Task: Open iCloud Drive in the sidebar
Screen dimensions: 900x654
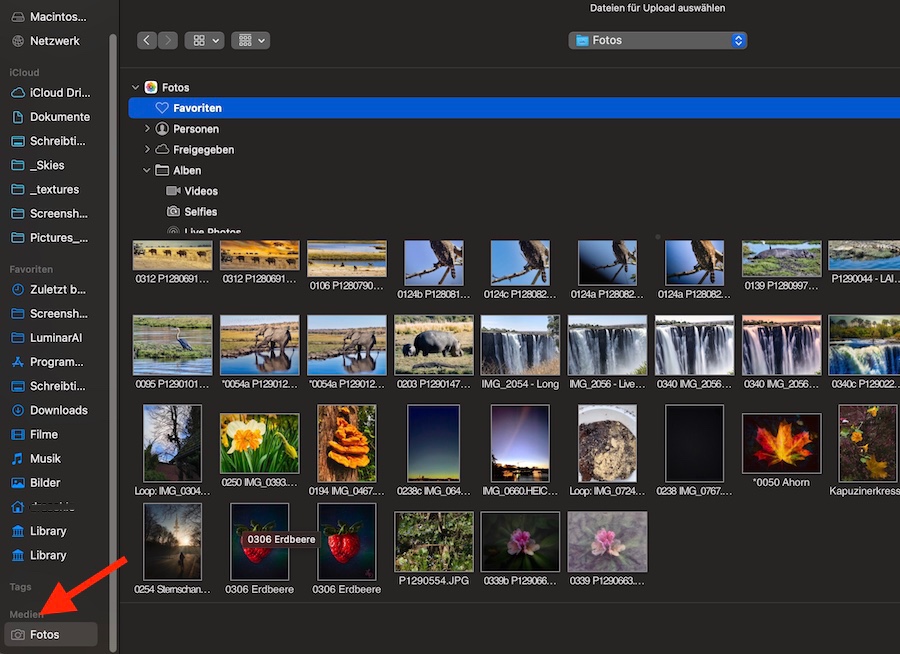Action: pos(59,93)
